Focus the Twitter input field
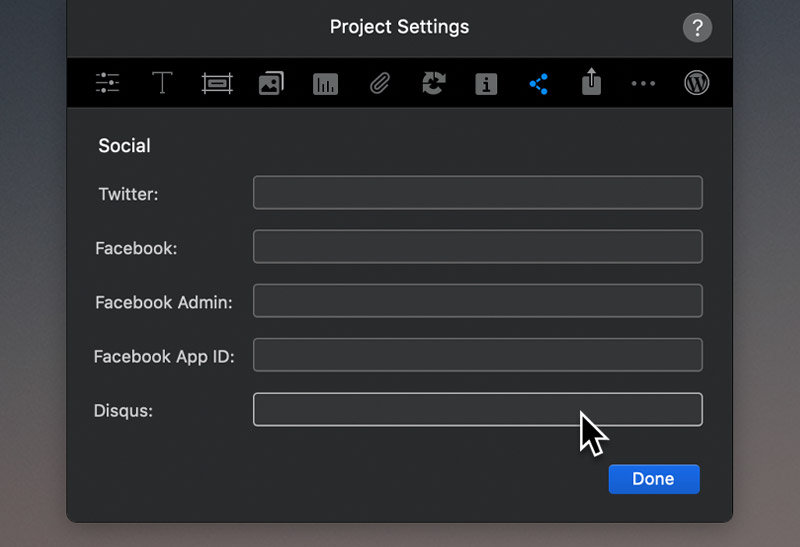800x547 pixels. [478, 193]
